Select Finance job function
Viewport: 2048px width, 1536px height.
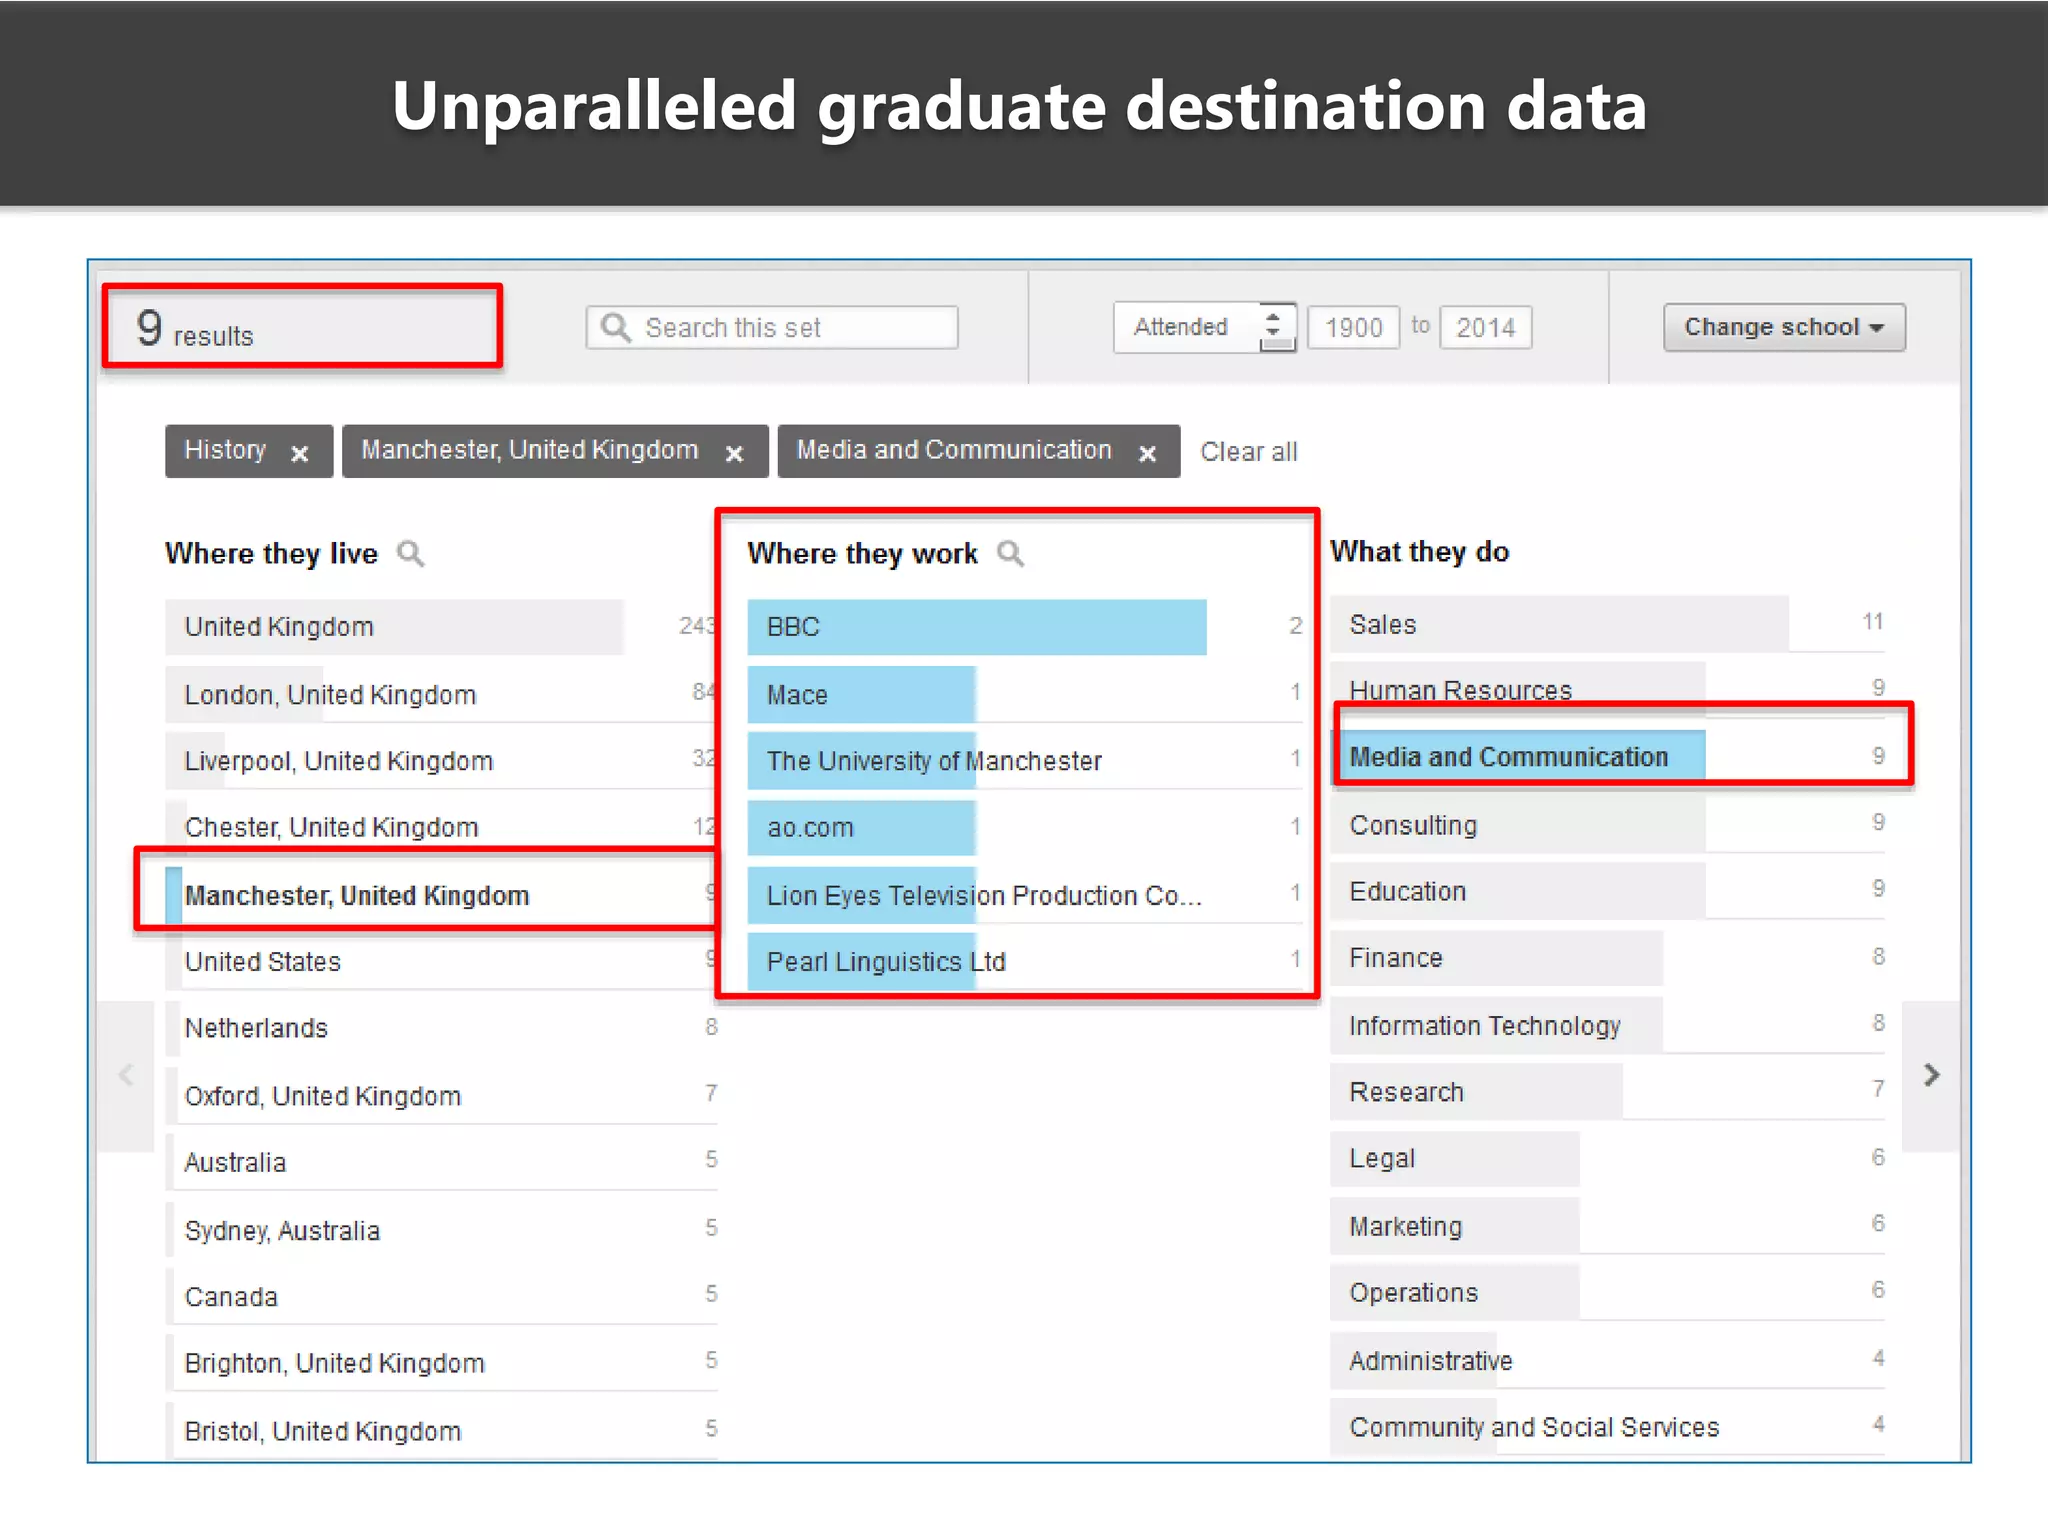pyautogui.click(x=1607, y=958)
